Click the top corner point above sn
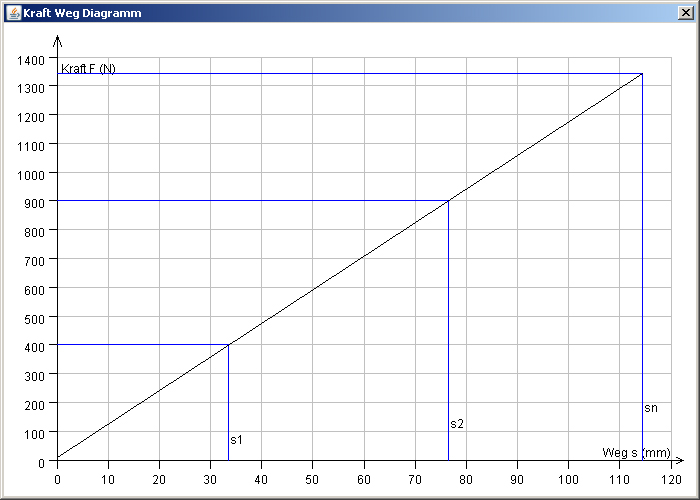The image size is (700, 500). pos(642,74)
